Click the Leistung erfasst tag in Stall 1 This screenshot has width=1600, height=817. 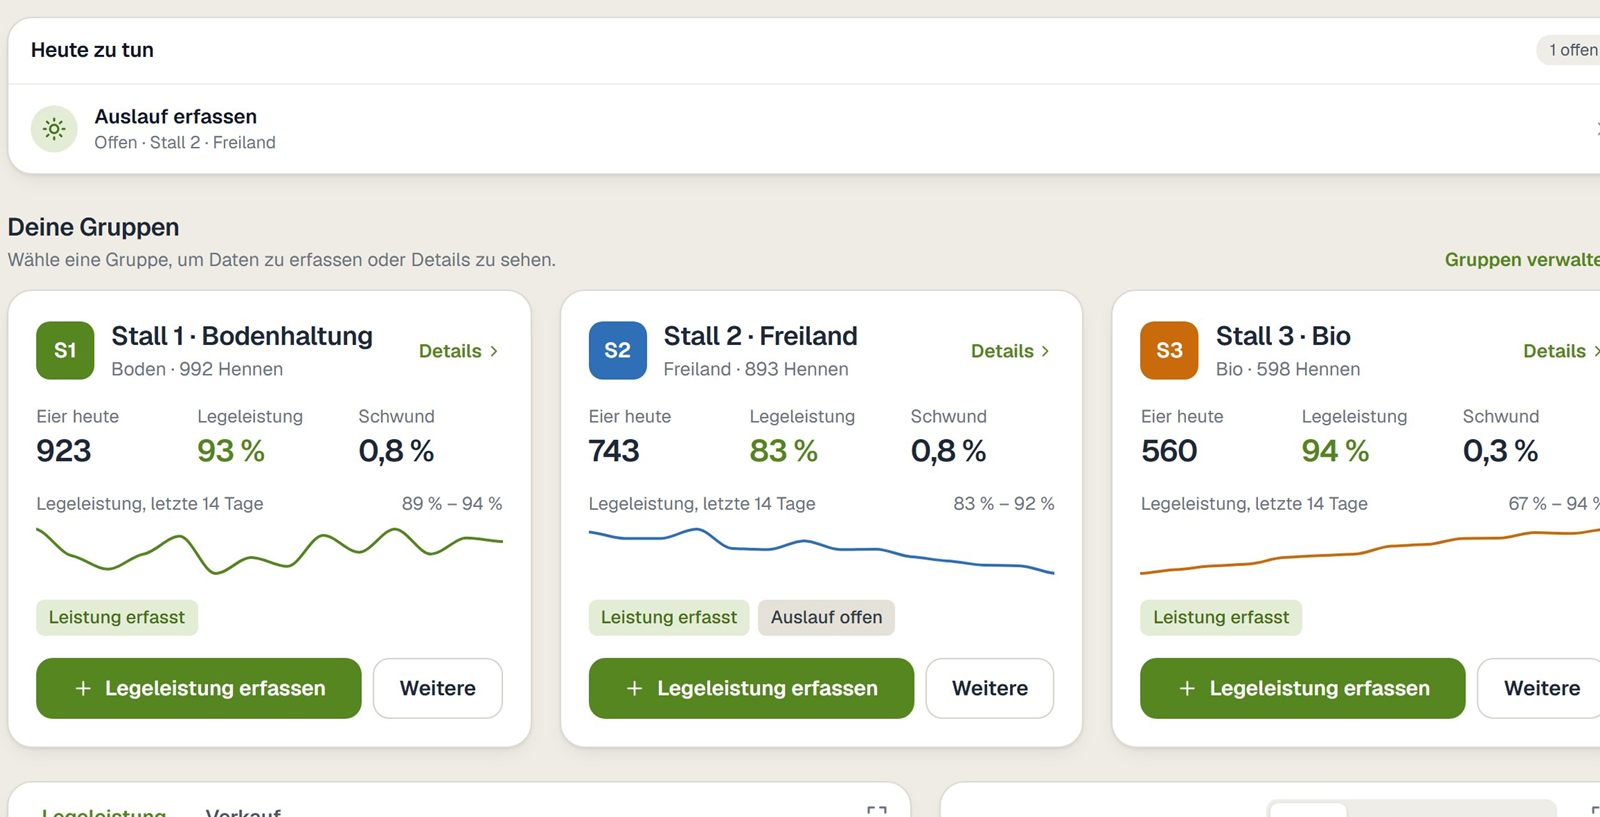(117, 618)
